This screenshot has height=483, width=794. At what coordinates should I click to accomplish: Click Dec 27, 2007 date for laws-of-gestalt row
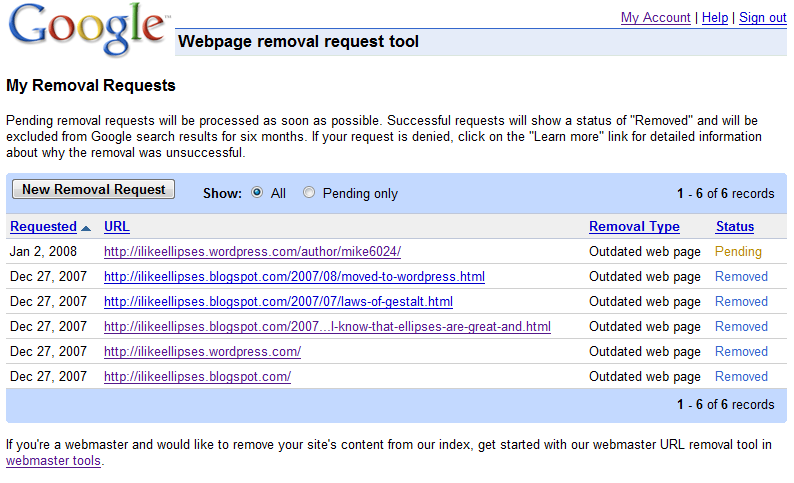(x=49, y=302)
